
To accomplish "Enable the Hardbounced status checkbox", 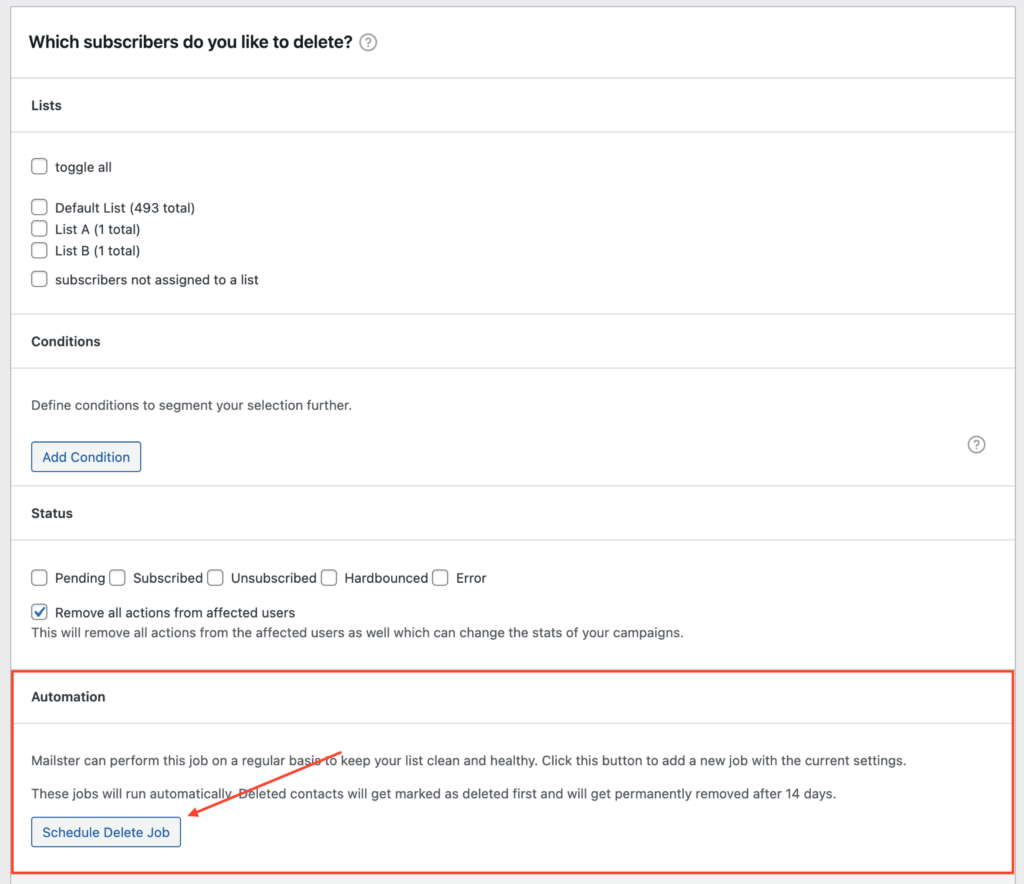I will [329, 578].
